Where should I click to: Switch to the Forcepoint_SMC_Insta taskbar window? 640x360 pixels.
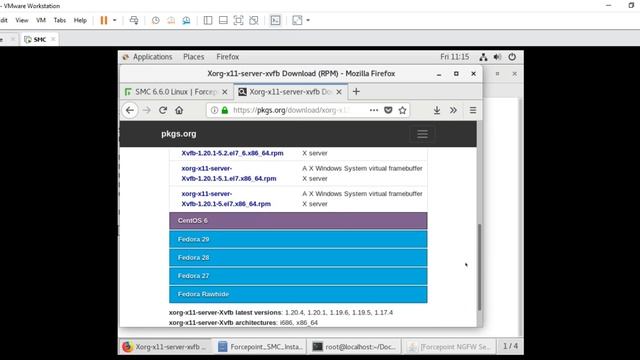click(x=260, y=347)
